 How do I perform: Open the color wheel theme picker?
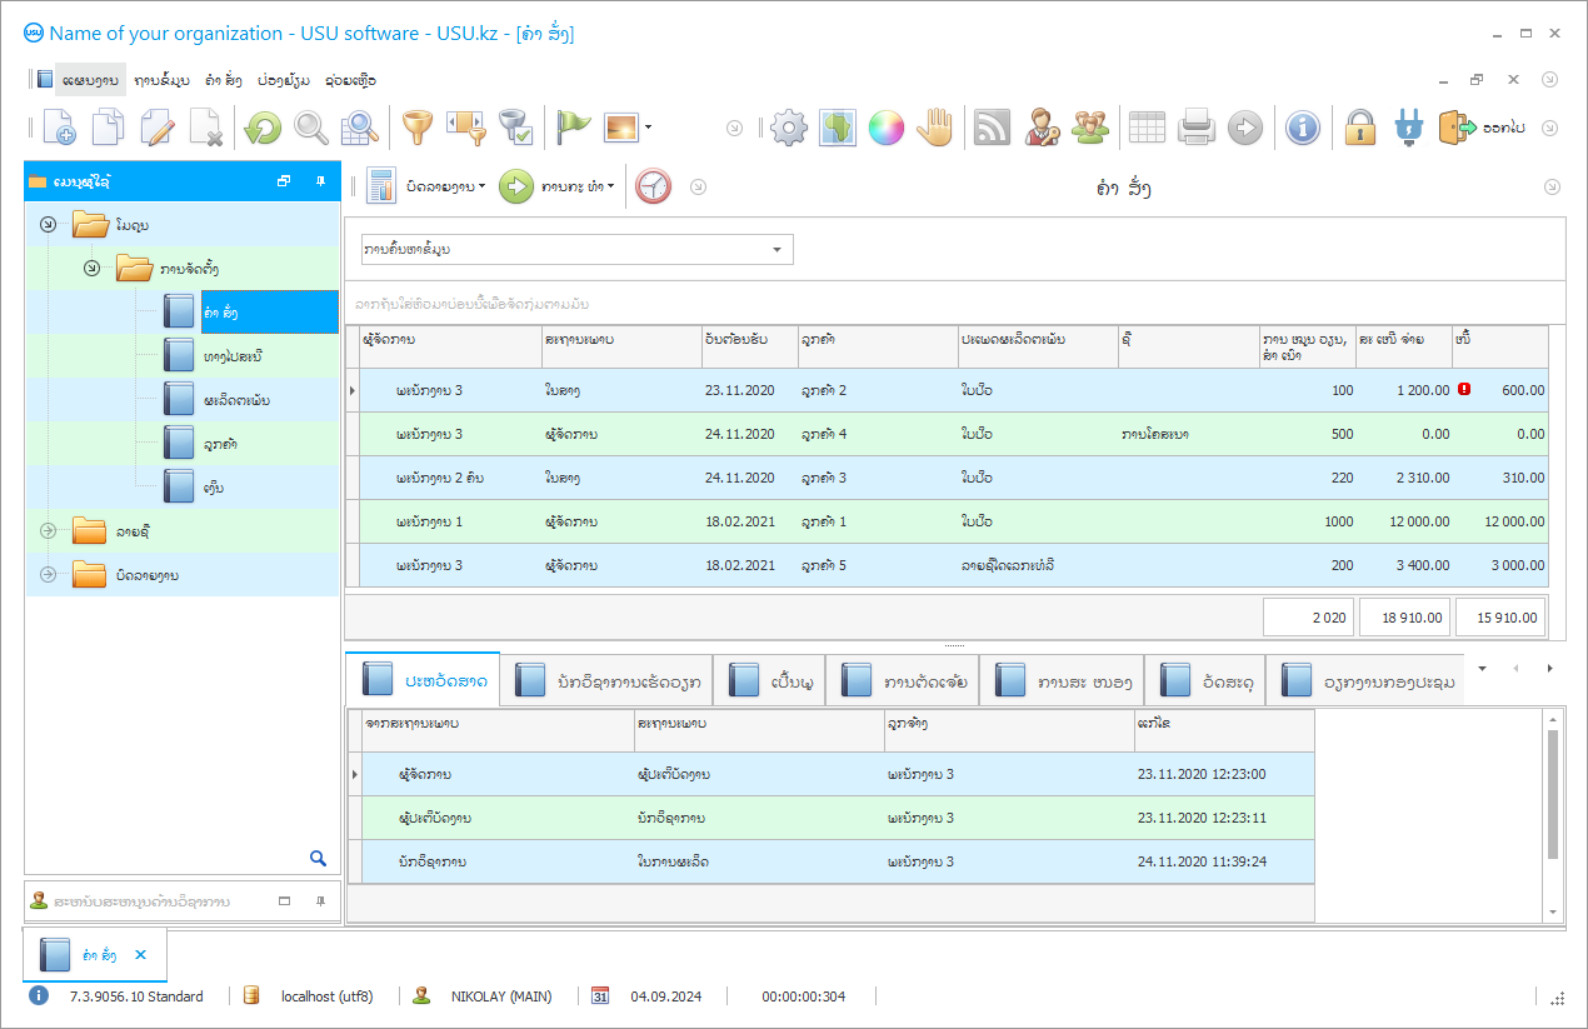pos(886,128)
